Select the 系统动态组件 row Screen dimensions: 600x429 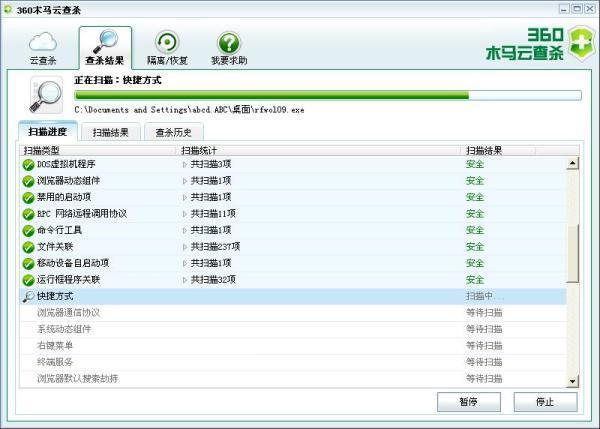click(x=293, y=329)
